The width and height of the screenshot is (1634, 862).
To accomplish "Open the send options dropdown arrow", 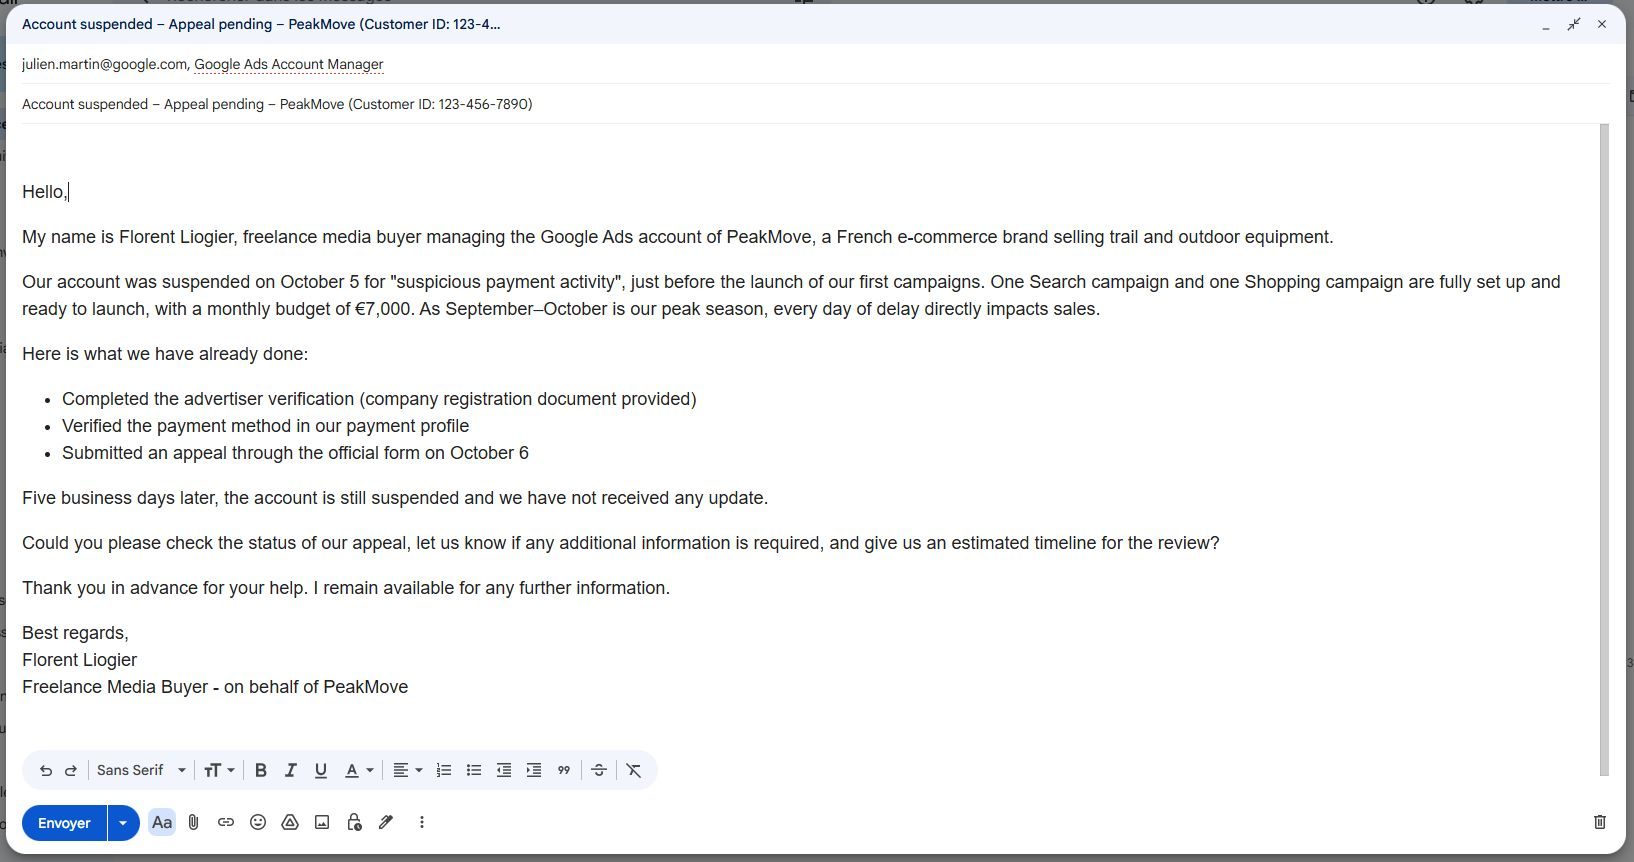I will click(x=123, y=823).
